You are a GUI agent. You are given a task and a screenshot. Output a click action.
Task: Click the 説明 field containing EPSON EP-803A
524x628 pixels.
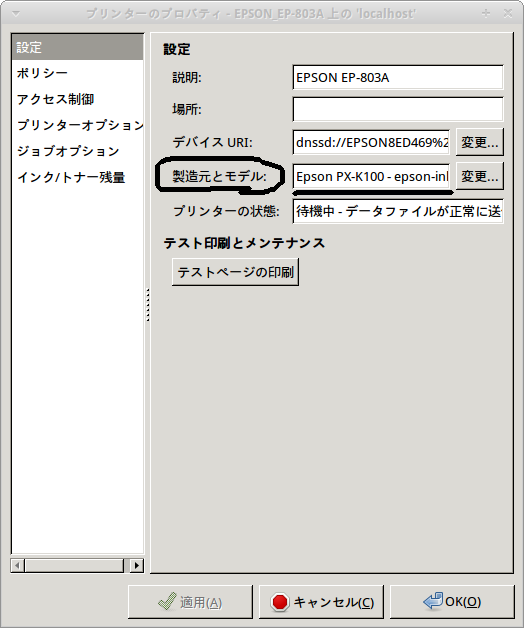pyautogui.click(x=398, y=77)
